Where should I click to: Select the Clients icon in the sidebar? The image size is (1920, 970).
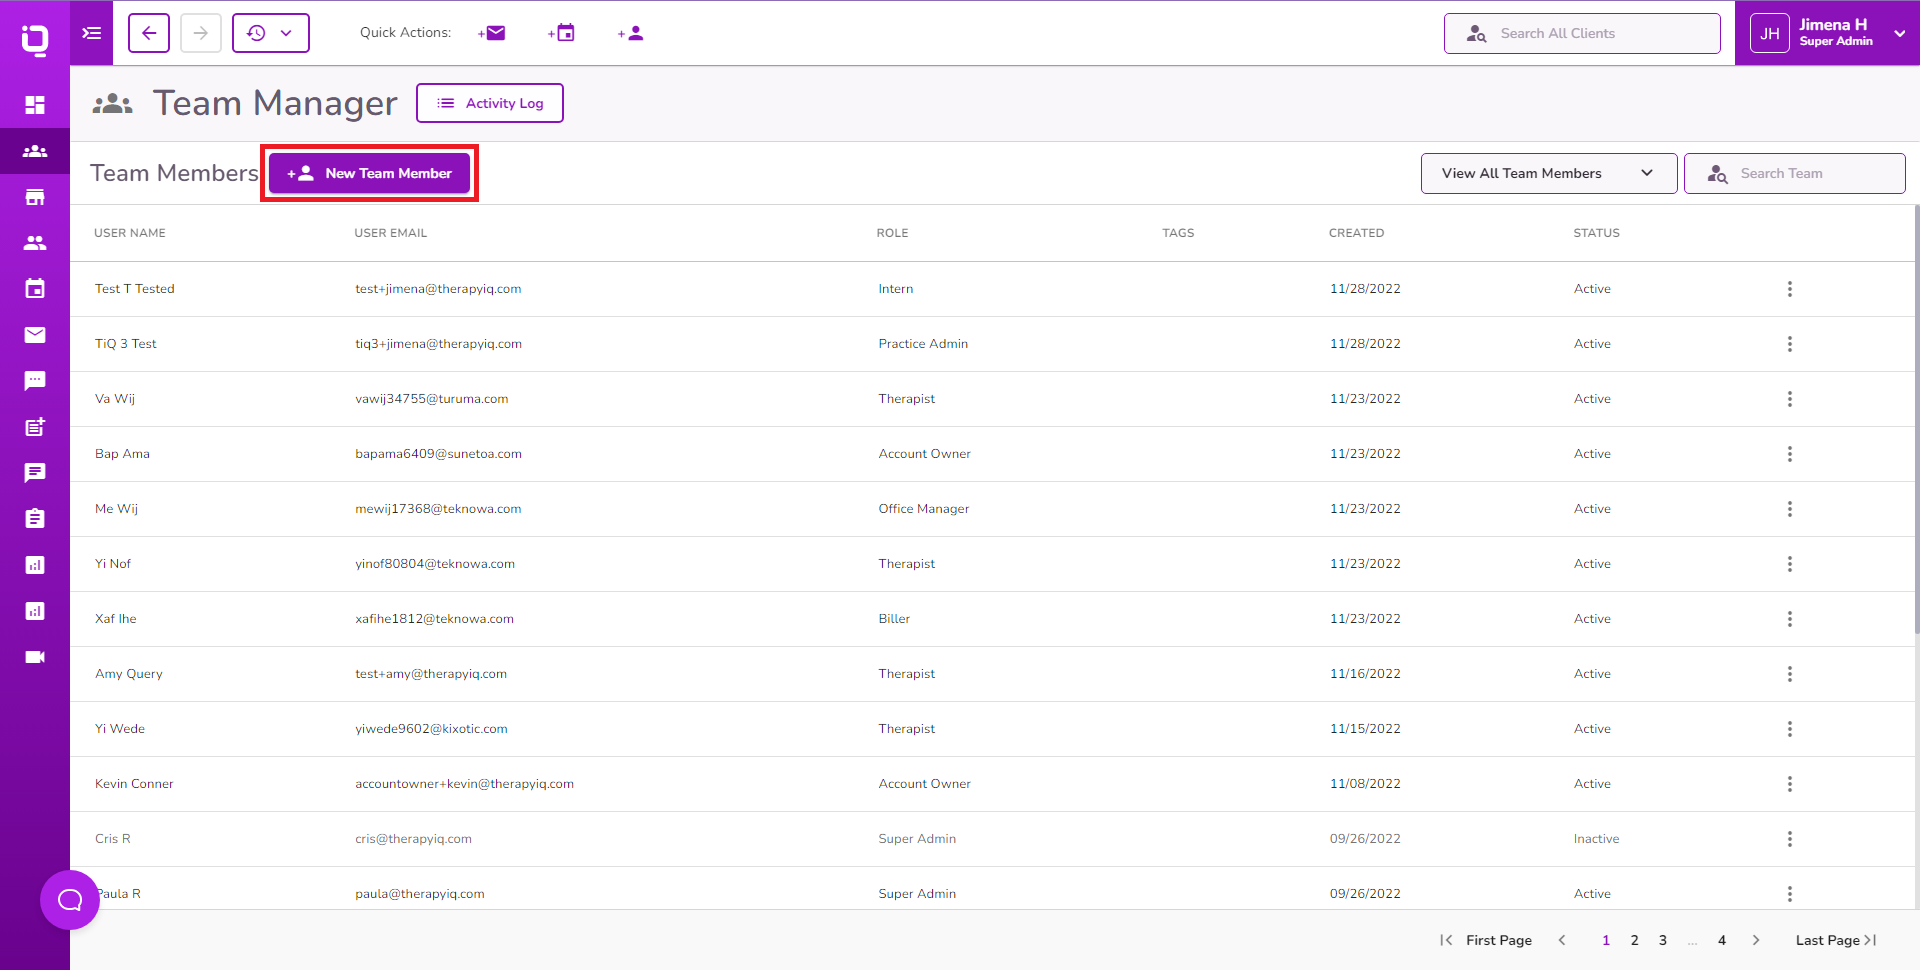(x=35, y=243)
